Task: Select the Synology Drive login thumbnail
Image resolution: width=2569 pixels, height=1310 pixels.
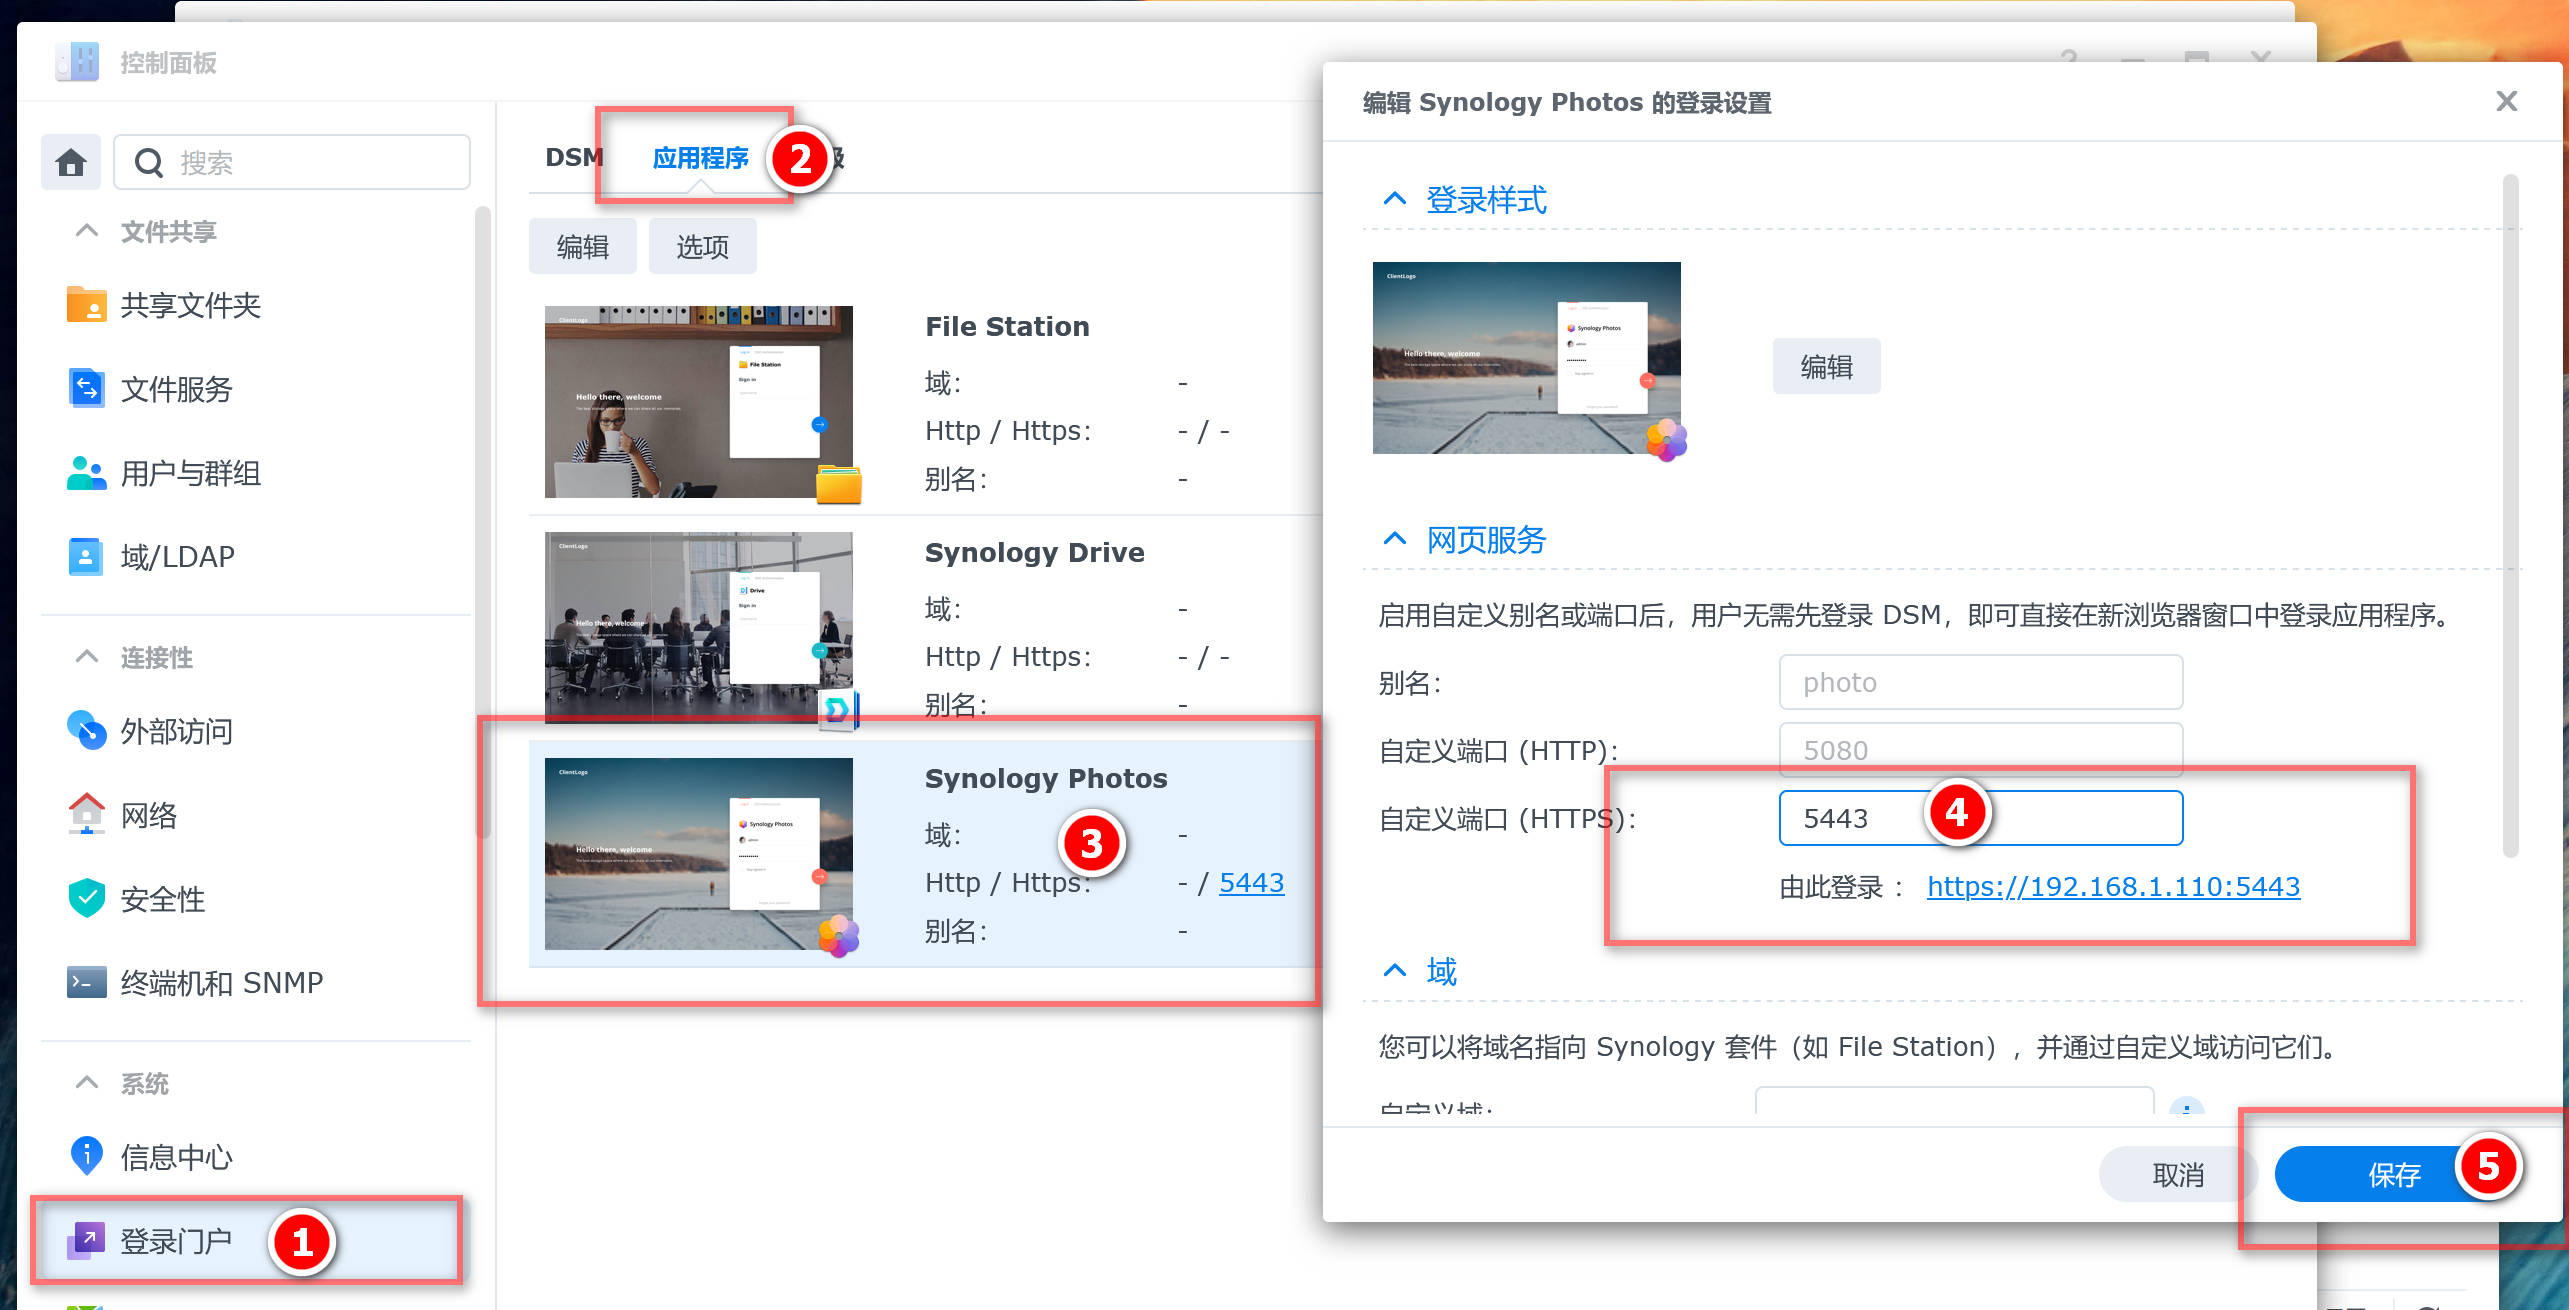Action: point(698,625)
